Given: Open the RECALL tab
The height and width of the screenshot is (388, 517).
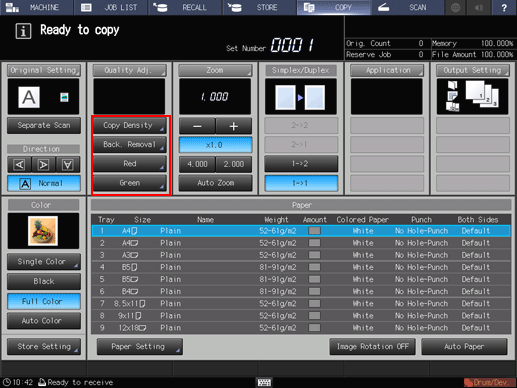Looking at the screenshot, I should coord(185,7).
